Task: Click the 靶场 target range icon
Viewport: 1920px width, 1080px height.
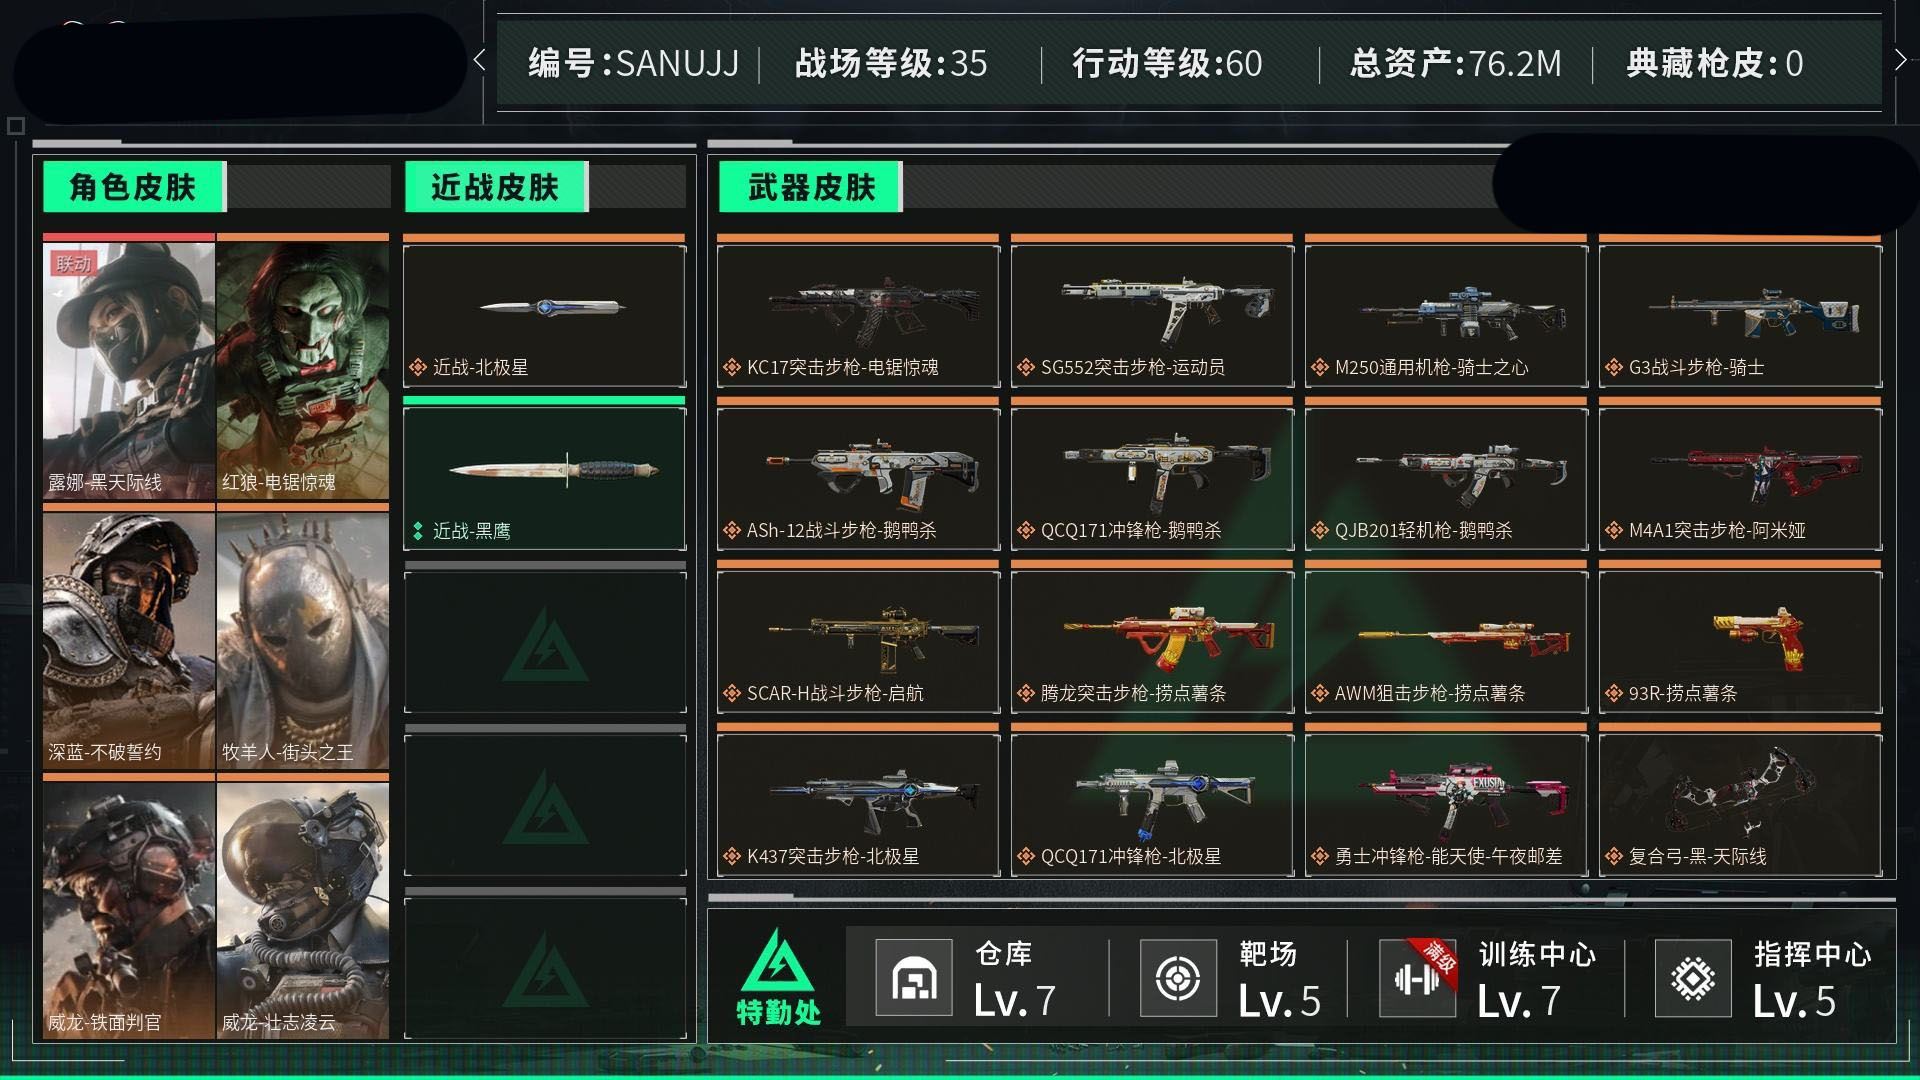Action: click(1178, 978)
